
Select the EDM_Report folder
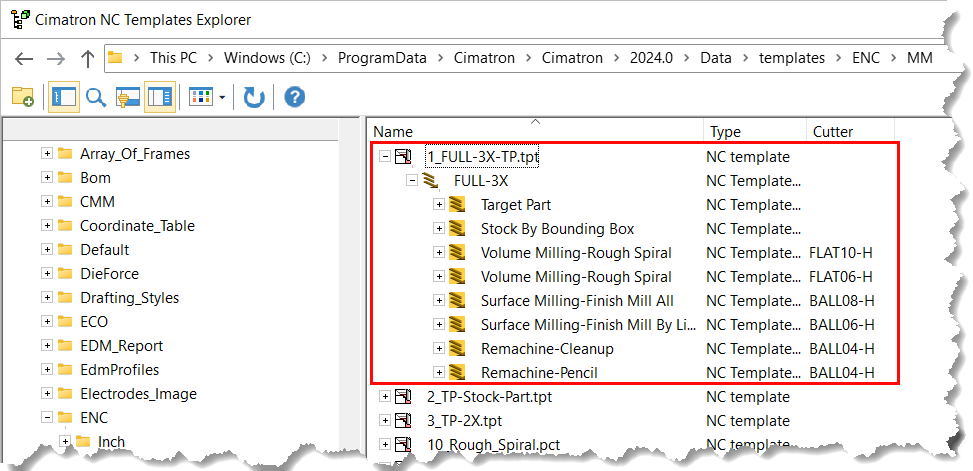click(x=122, y=346)
